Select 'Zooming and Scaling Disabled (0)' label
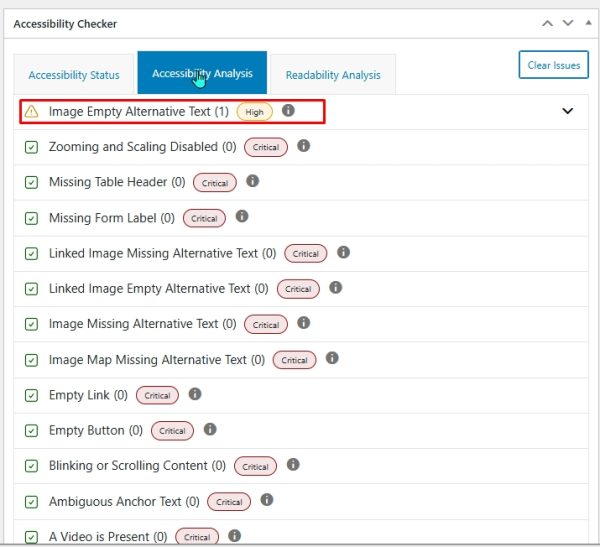 (x=142, y=147)
